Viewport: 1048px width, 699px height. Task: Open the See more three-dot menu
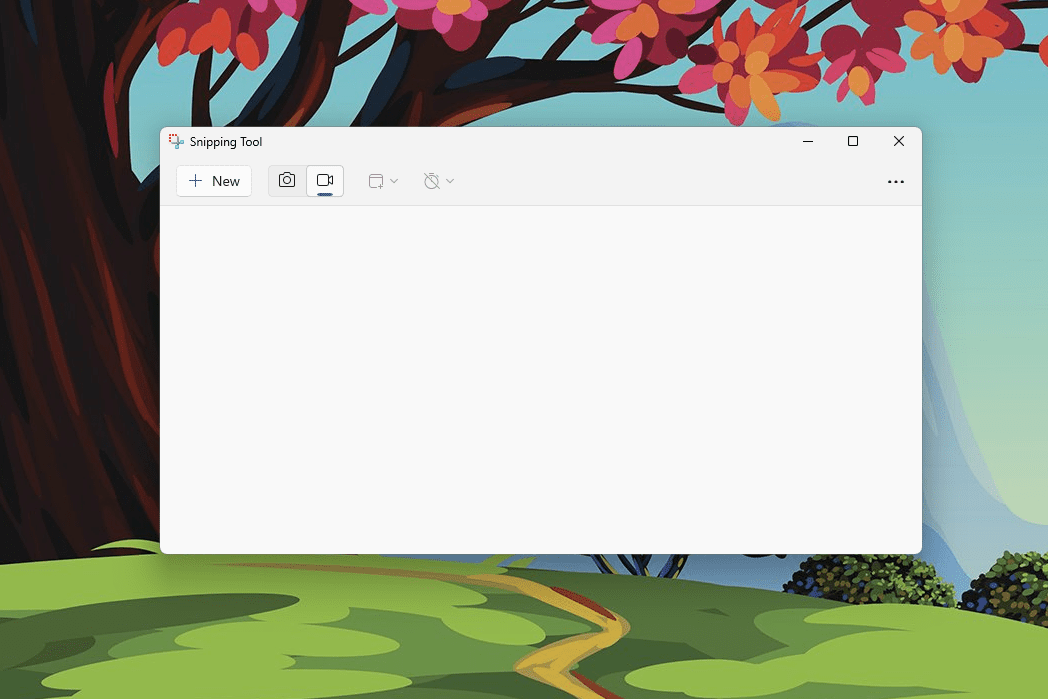(x=896, y=182)
